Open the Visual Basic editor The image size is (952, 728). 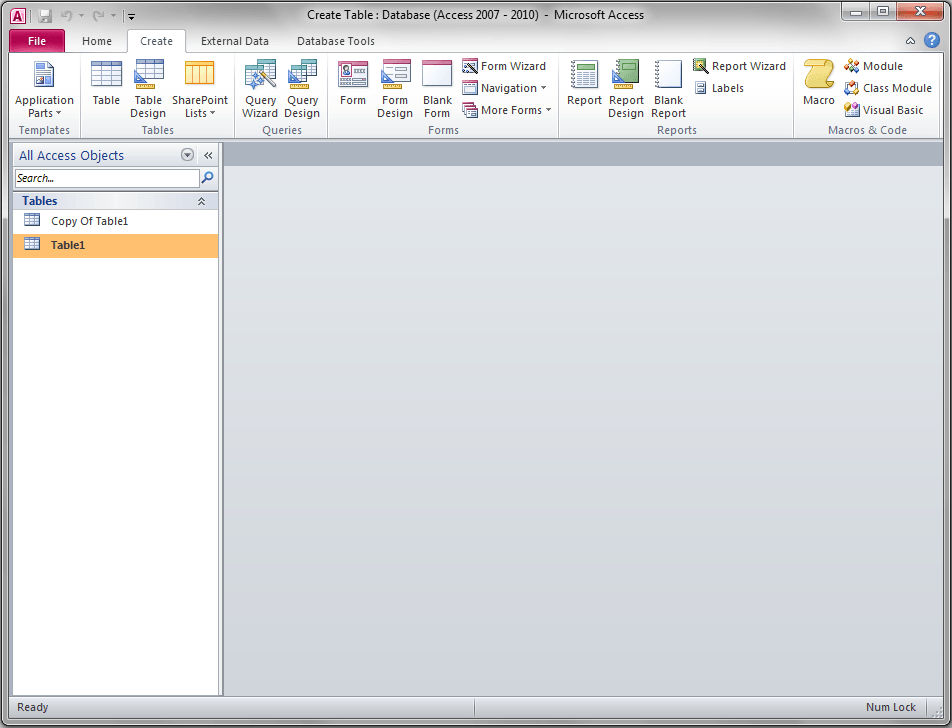883,110
